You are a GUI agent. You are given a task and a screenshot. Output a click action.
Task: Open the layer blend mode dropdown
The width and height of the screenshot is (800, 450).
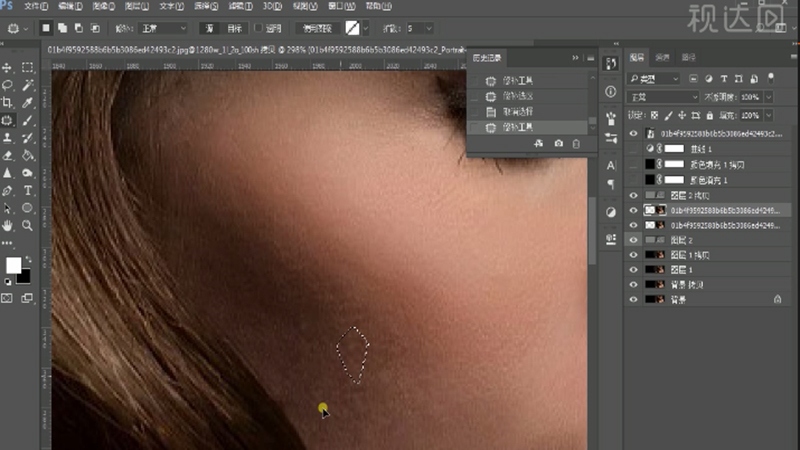pyautogui.click(x=663, y=97)
